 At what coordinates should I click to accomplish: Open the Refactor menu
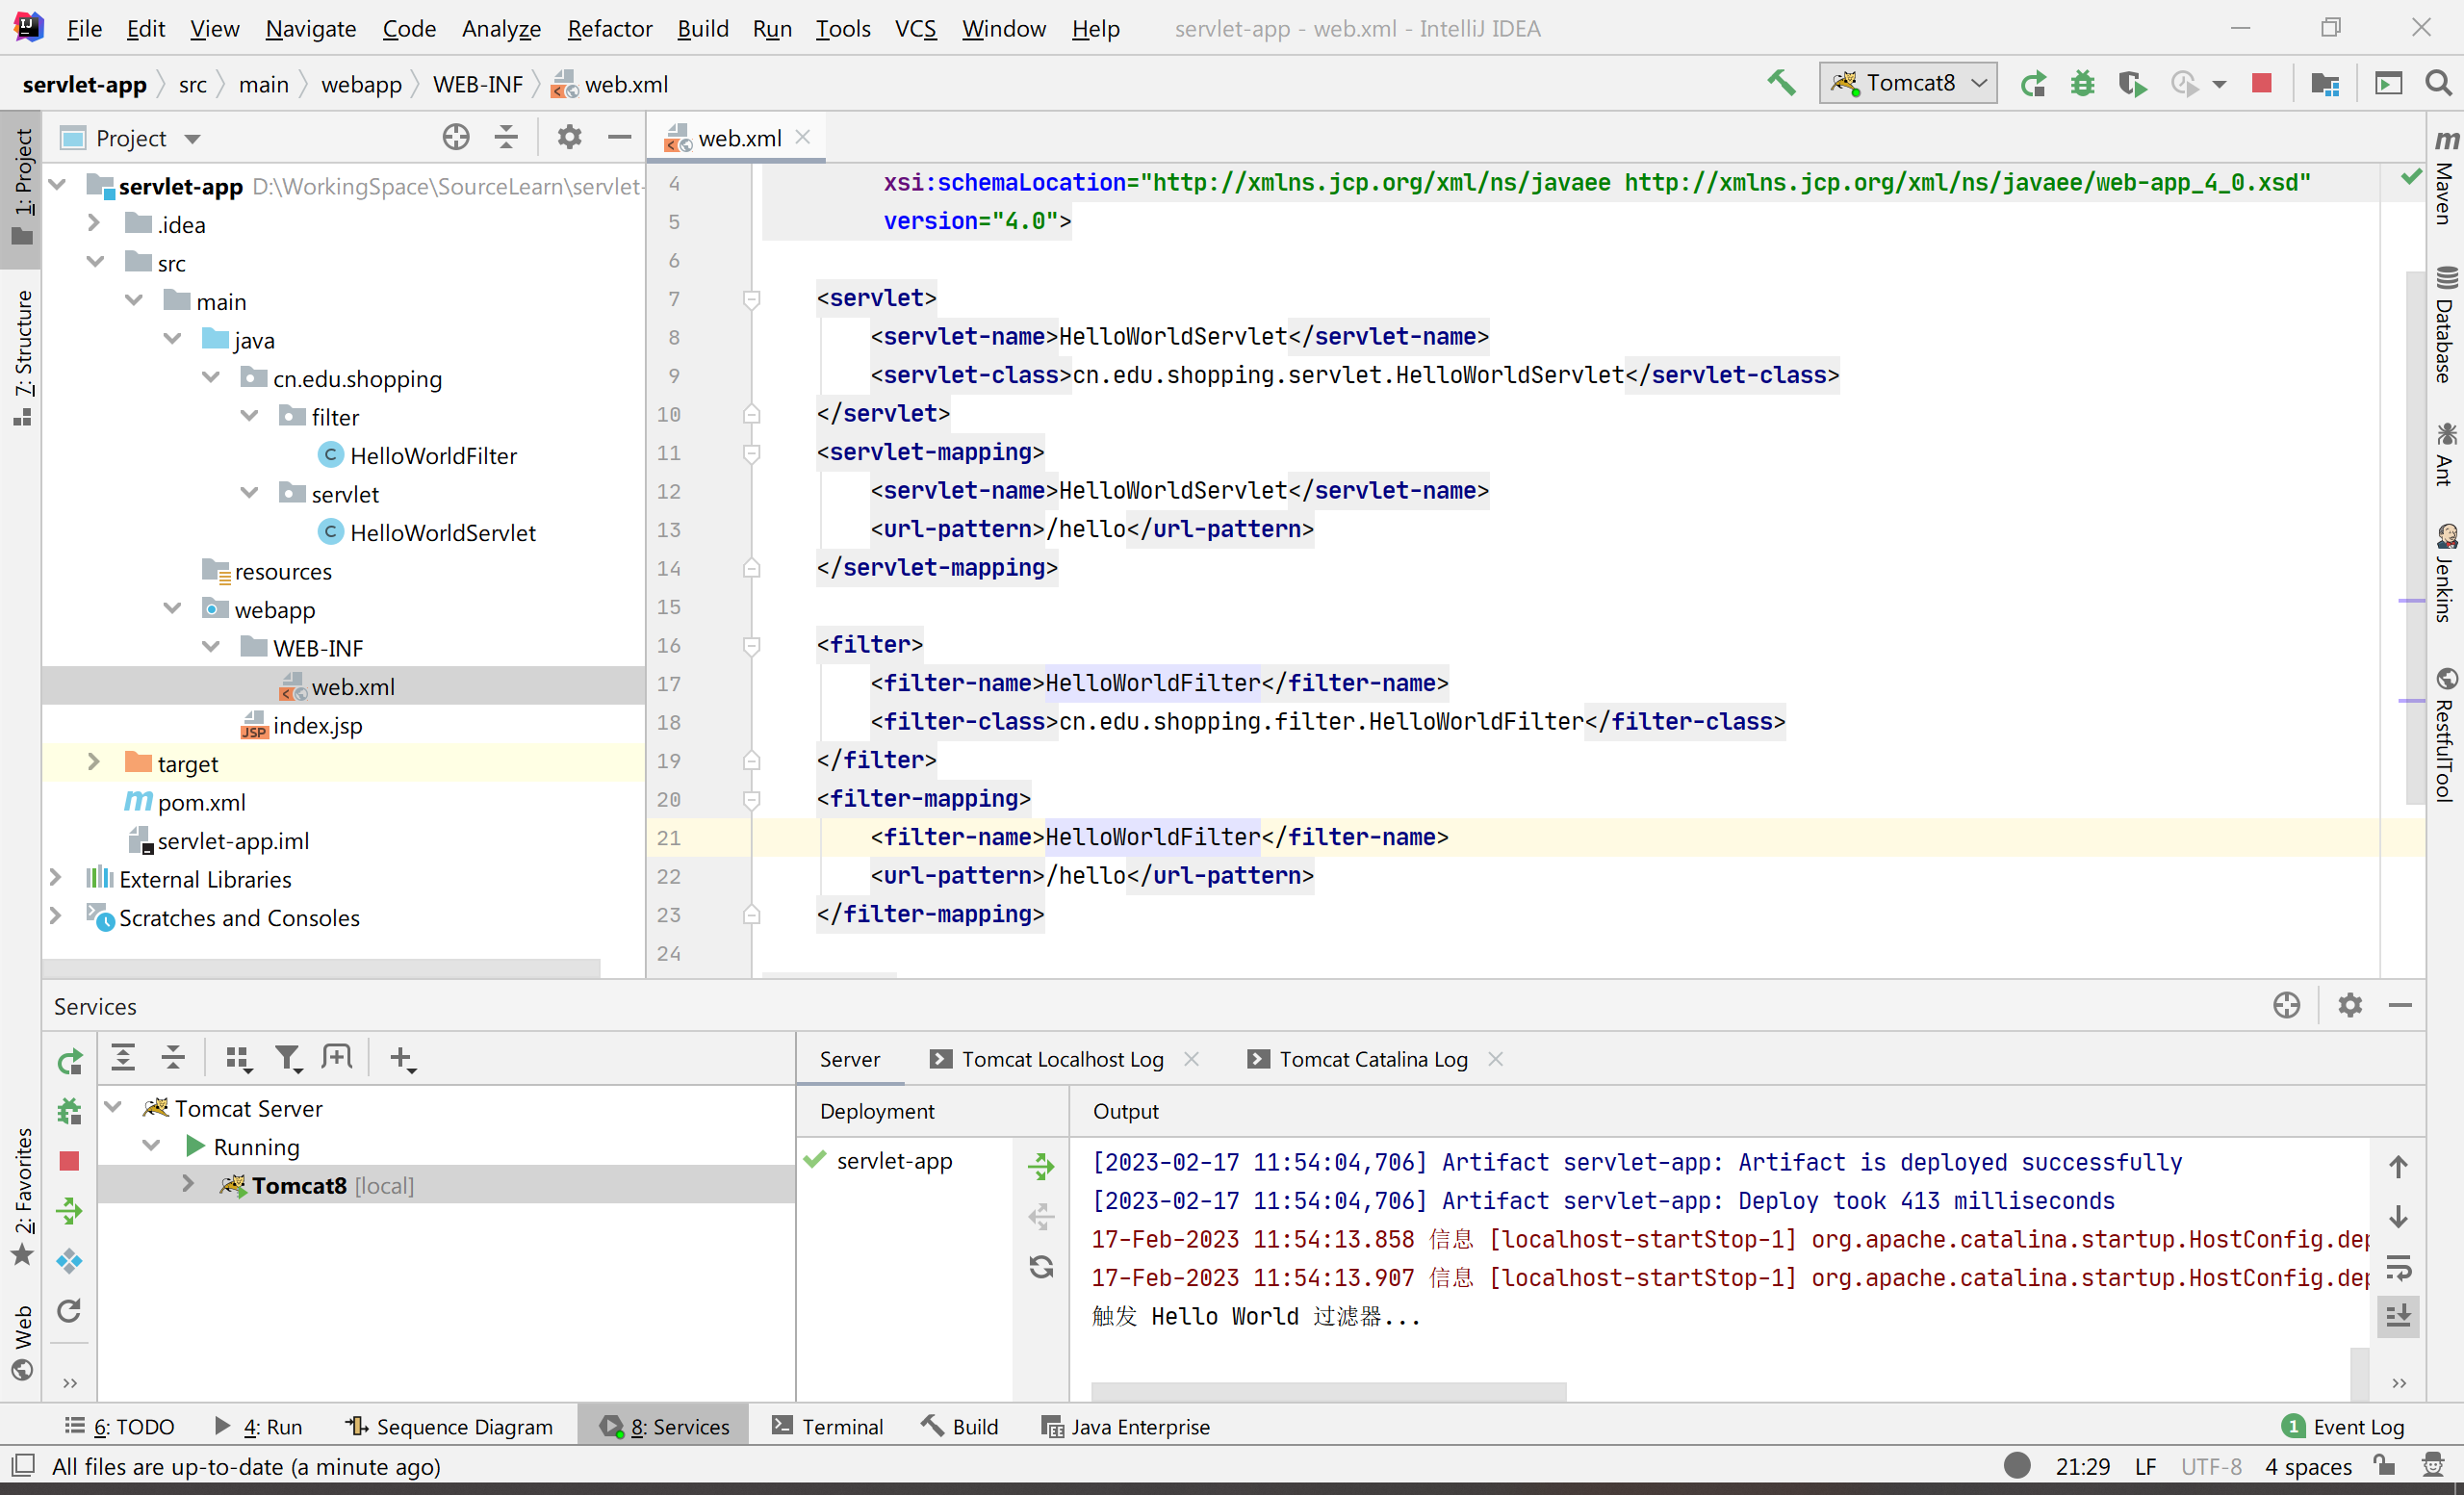(x=609, y=28)
